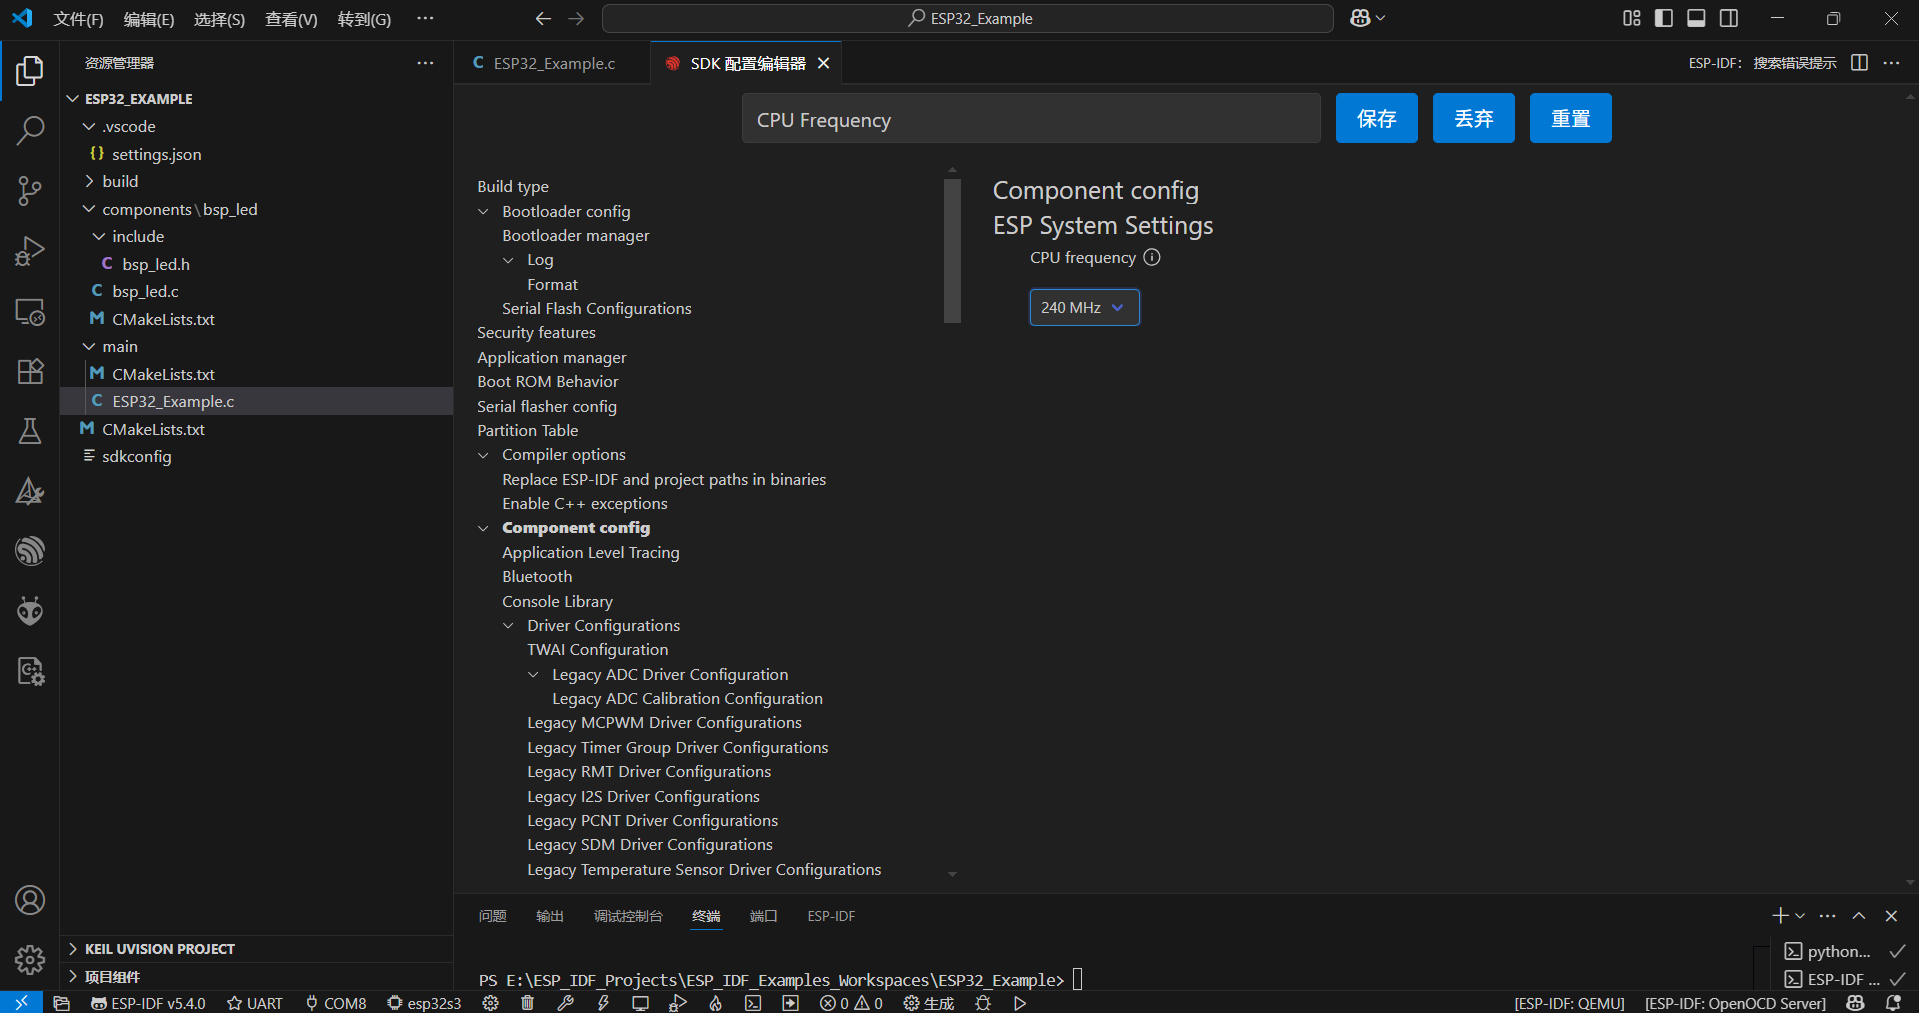Image resolution: width=1919 pixels, height=1013 pixels.
Task: Open the Run and Debug view
Action: (30, 251)
